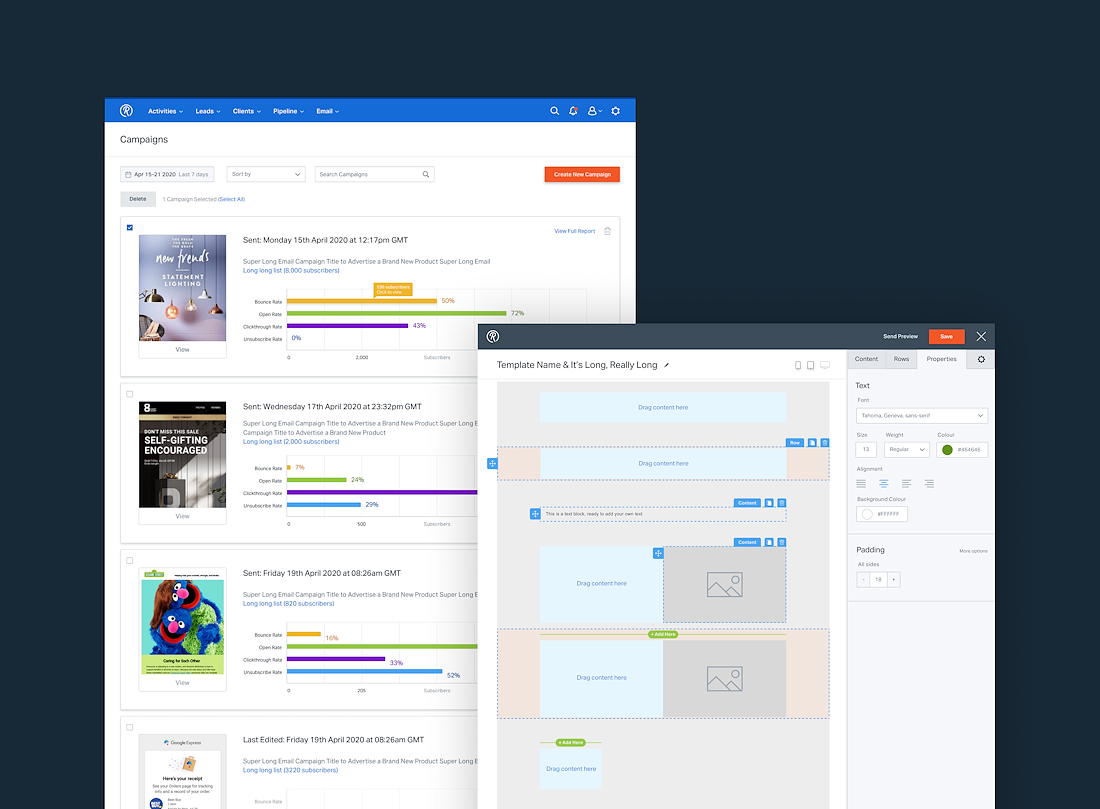Check the Wednesday 17th April campaign checkbox
Viewport: 1100px width, 809px height.
pos(130,394)
